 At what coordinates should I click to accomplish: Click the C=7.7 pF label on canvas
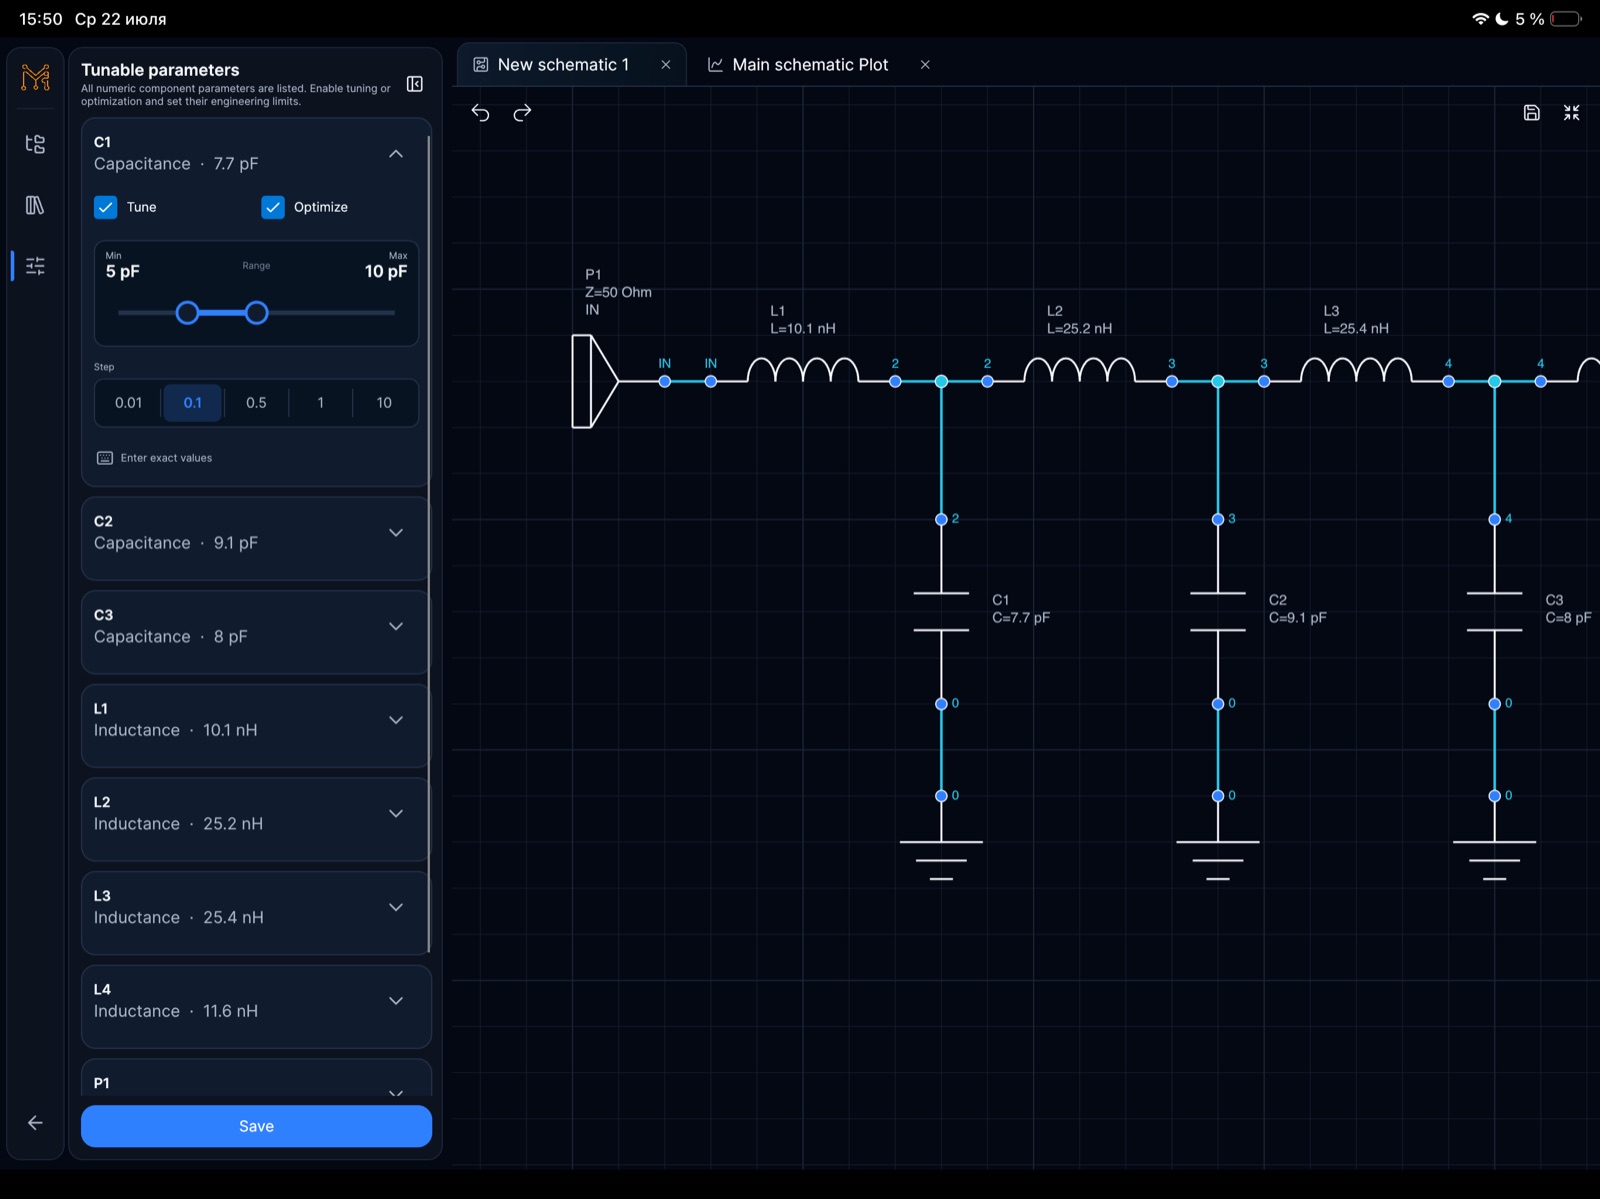coord(1021,618)
